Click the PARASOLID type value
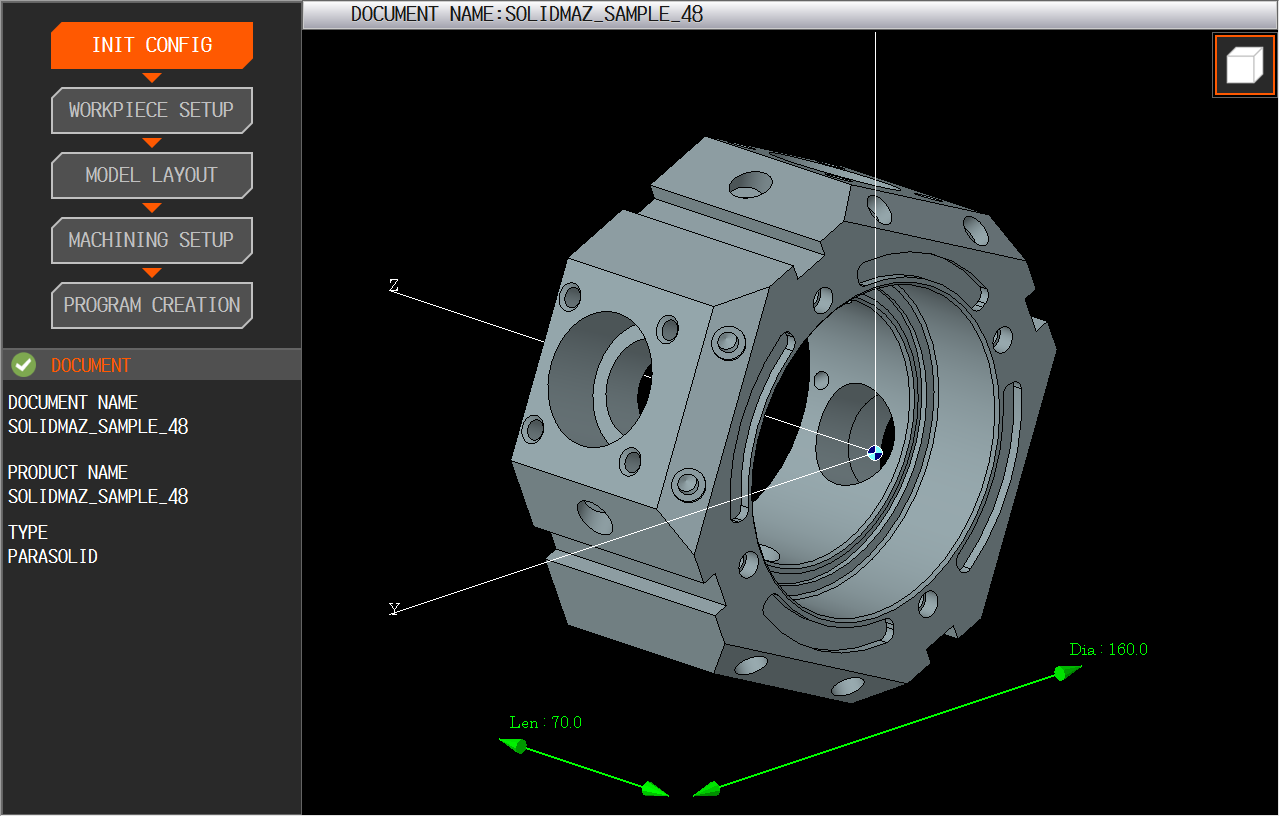 53,557
